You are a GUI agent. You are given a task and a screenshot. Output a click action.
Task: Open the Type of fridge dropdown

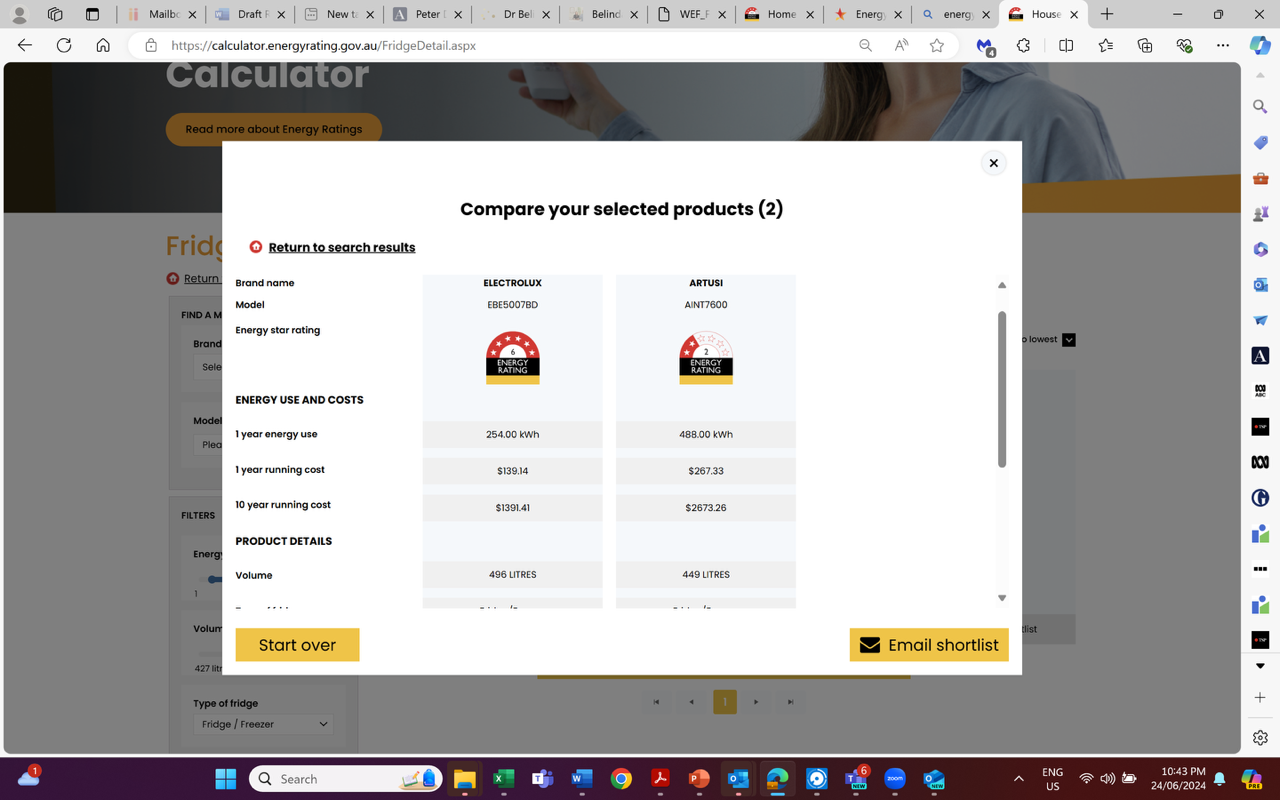[264, 724]
